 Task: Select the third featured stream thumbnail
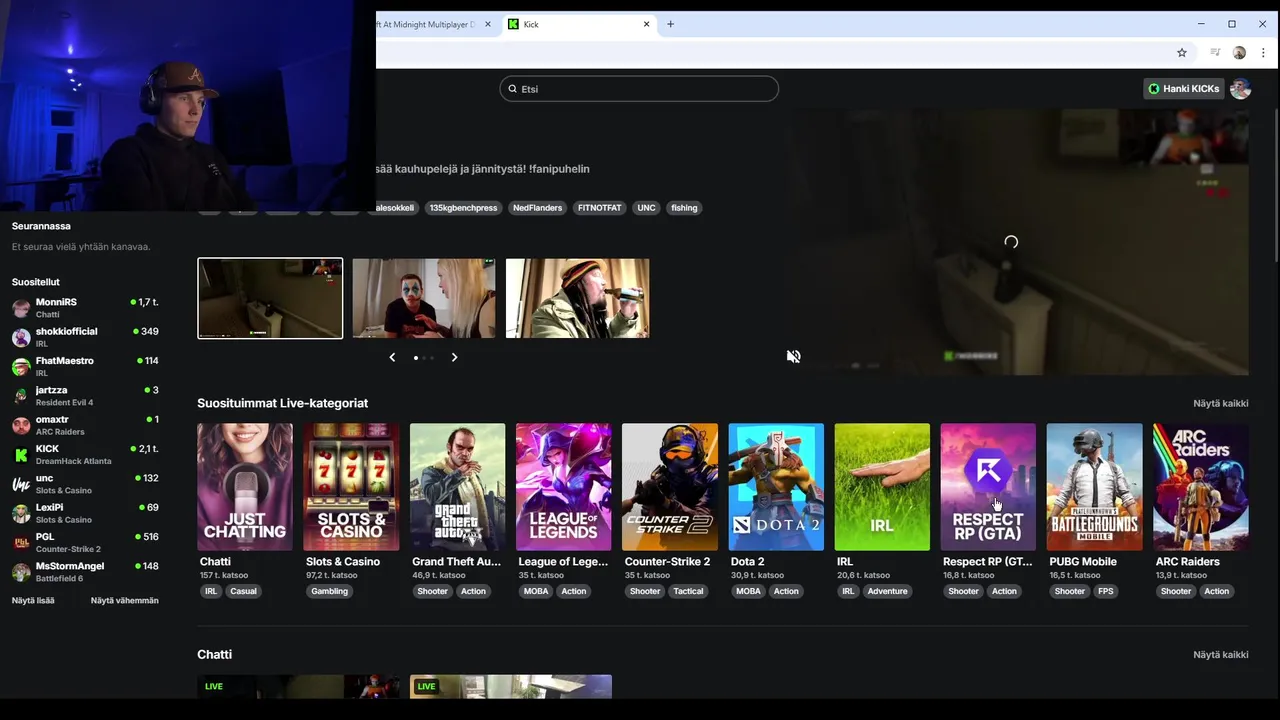pos(578,298)
